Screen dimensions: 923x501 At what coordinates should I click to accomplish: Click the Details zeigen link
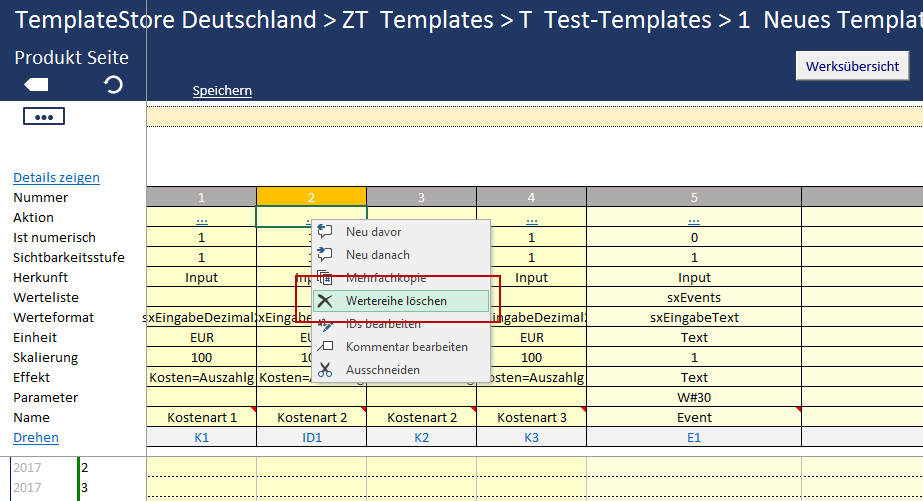56,178
